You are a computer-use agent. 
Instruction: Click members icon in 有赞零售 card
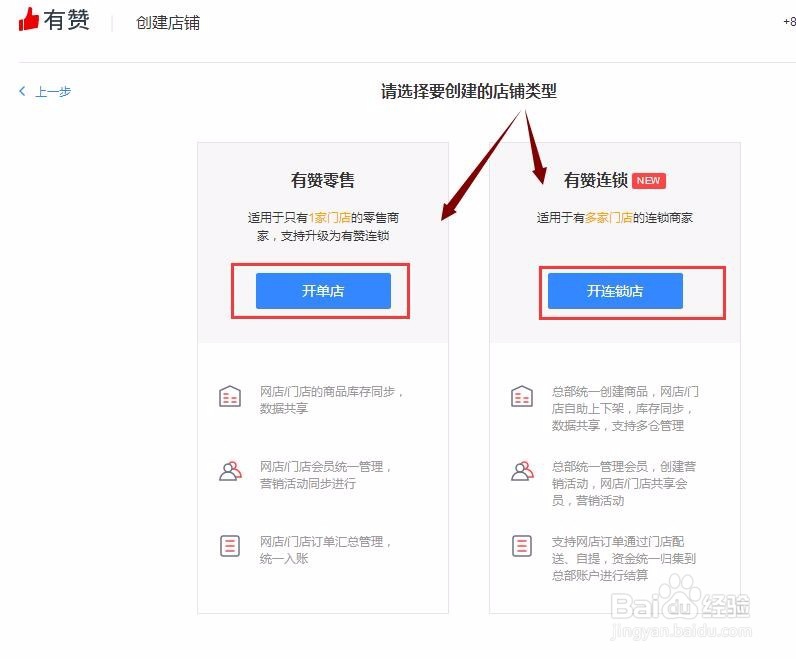click(230, 471)
